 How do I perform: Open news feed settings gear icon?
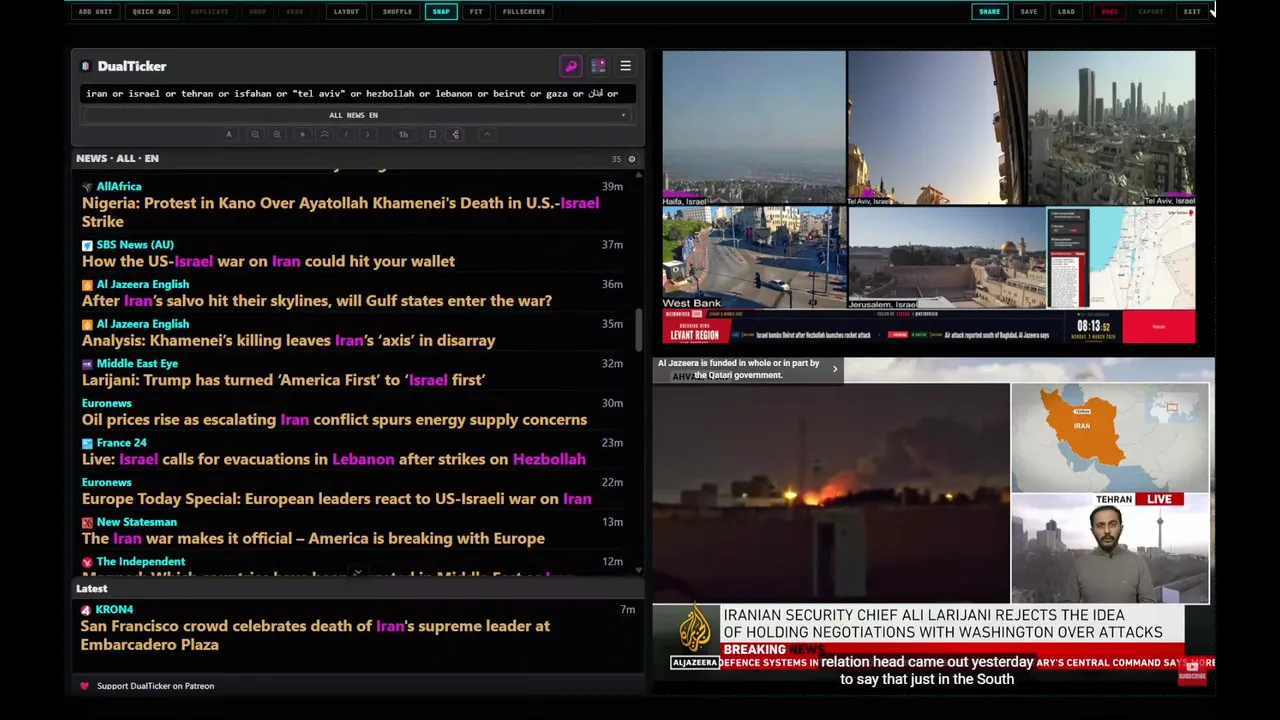[631, 159]
